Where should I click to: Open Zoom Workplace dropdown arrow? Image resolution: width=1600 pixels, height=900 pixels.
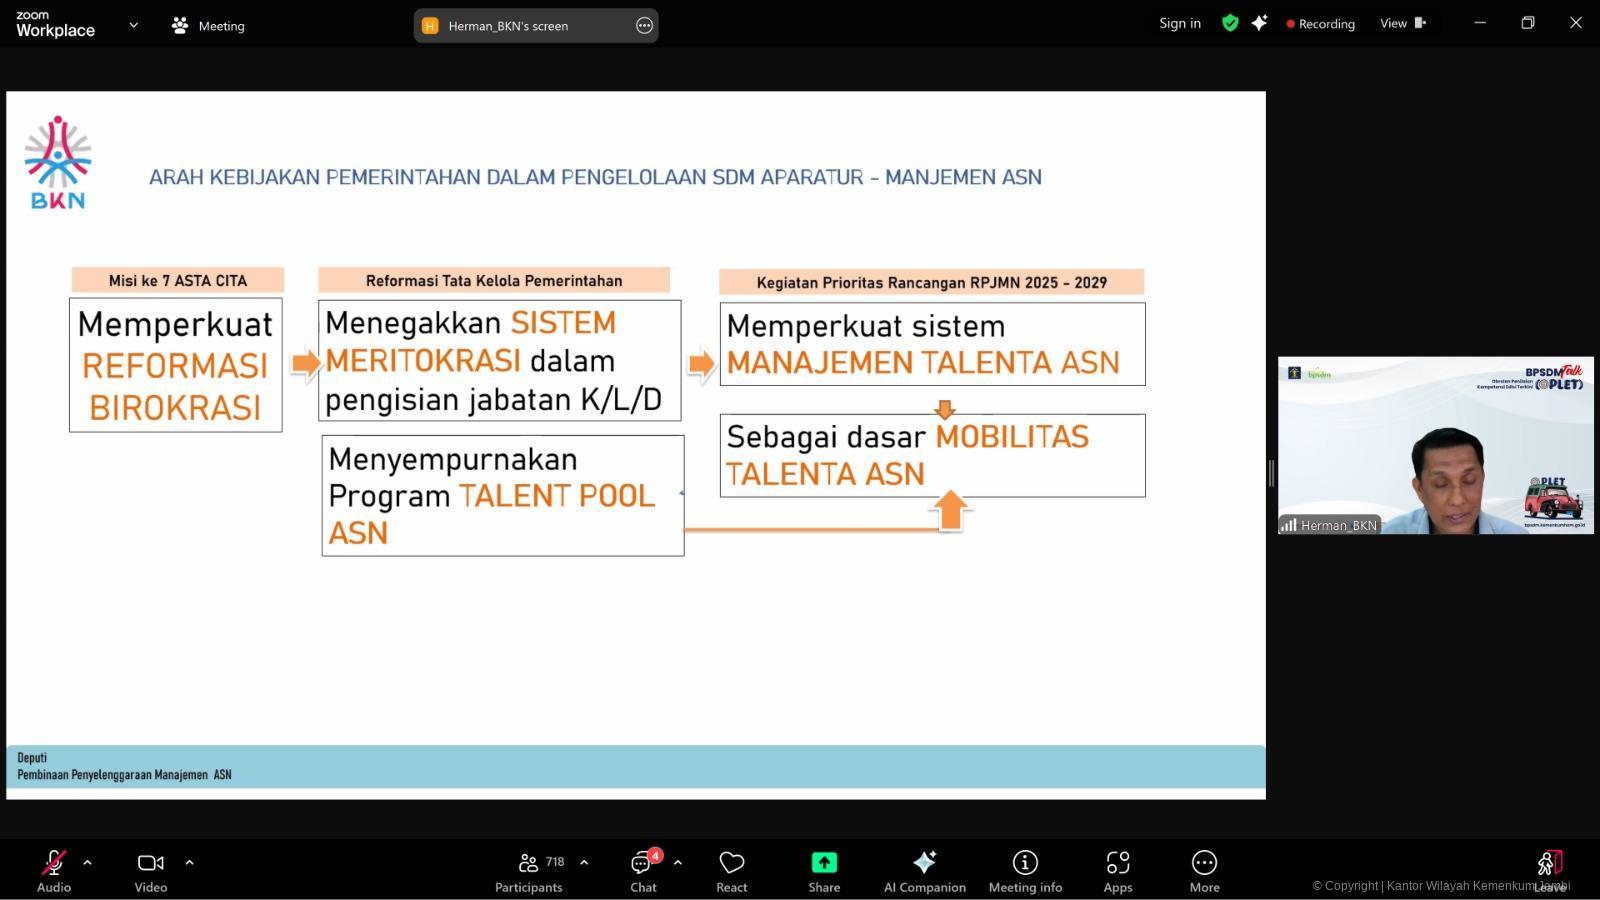133,25
